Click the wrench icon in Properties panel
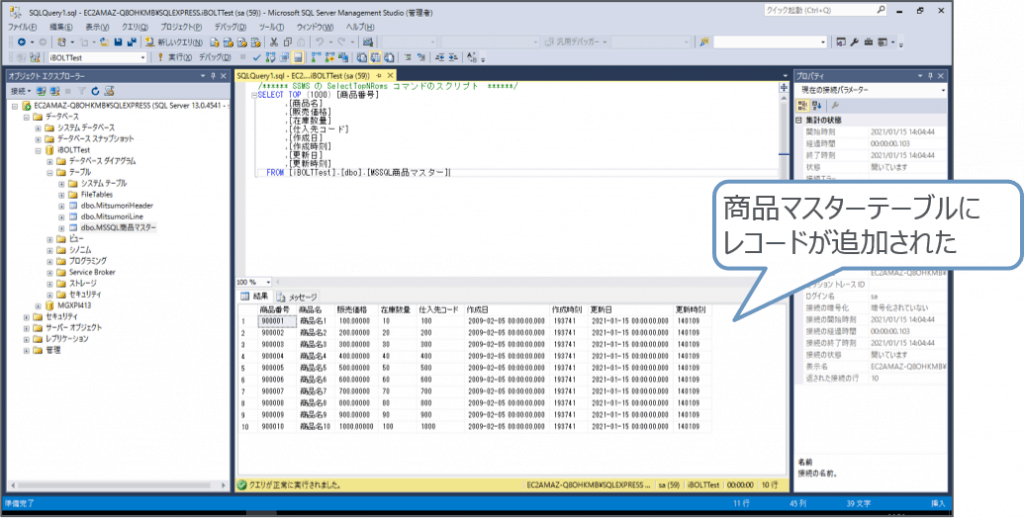The image size is (1024, 518). click(836, 105)
